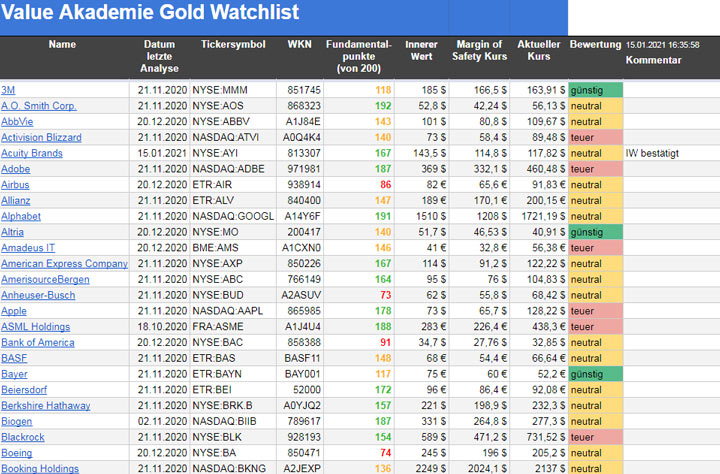Select the Margin of Safety Kurs header
The width and height of the screenshot is (720, 474).
(x=479, y=51)
